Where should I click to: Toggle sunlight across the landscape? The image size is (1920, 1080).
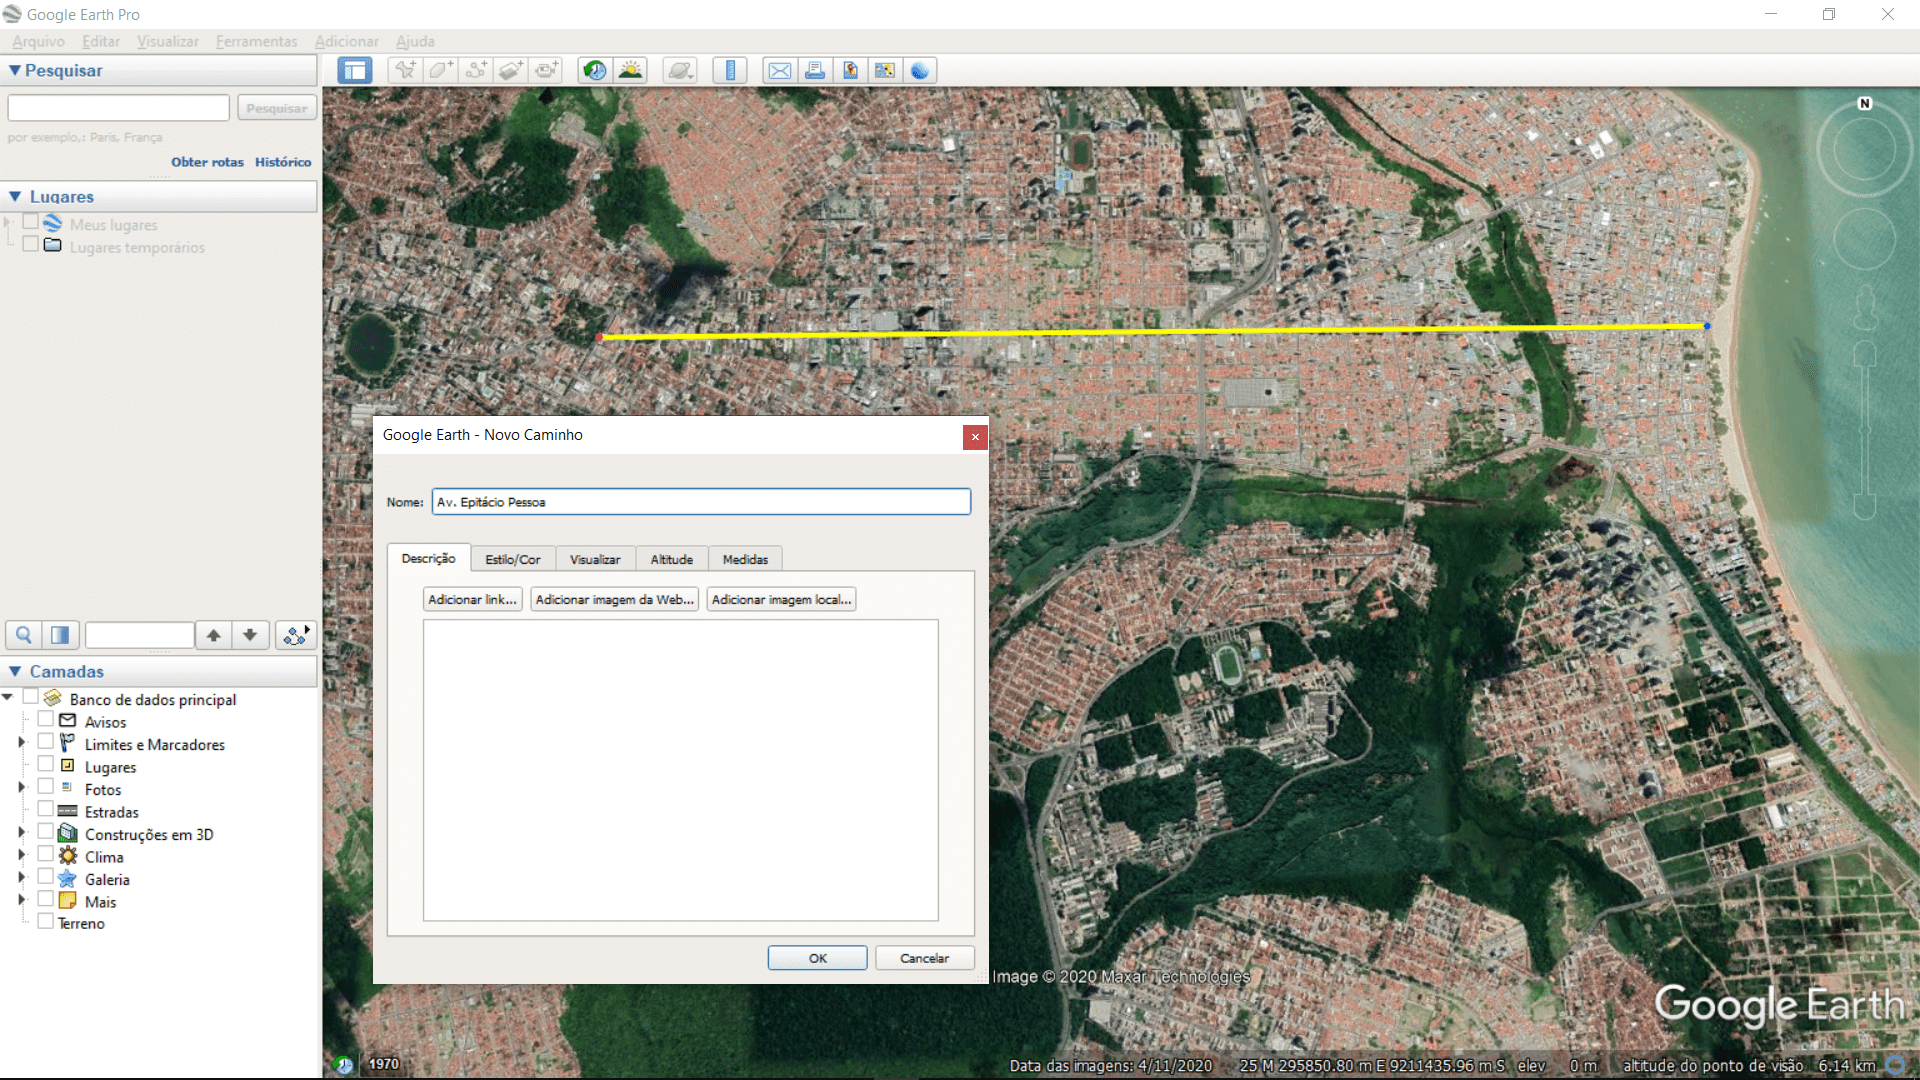(631, 70)
